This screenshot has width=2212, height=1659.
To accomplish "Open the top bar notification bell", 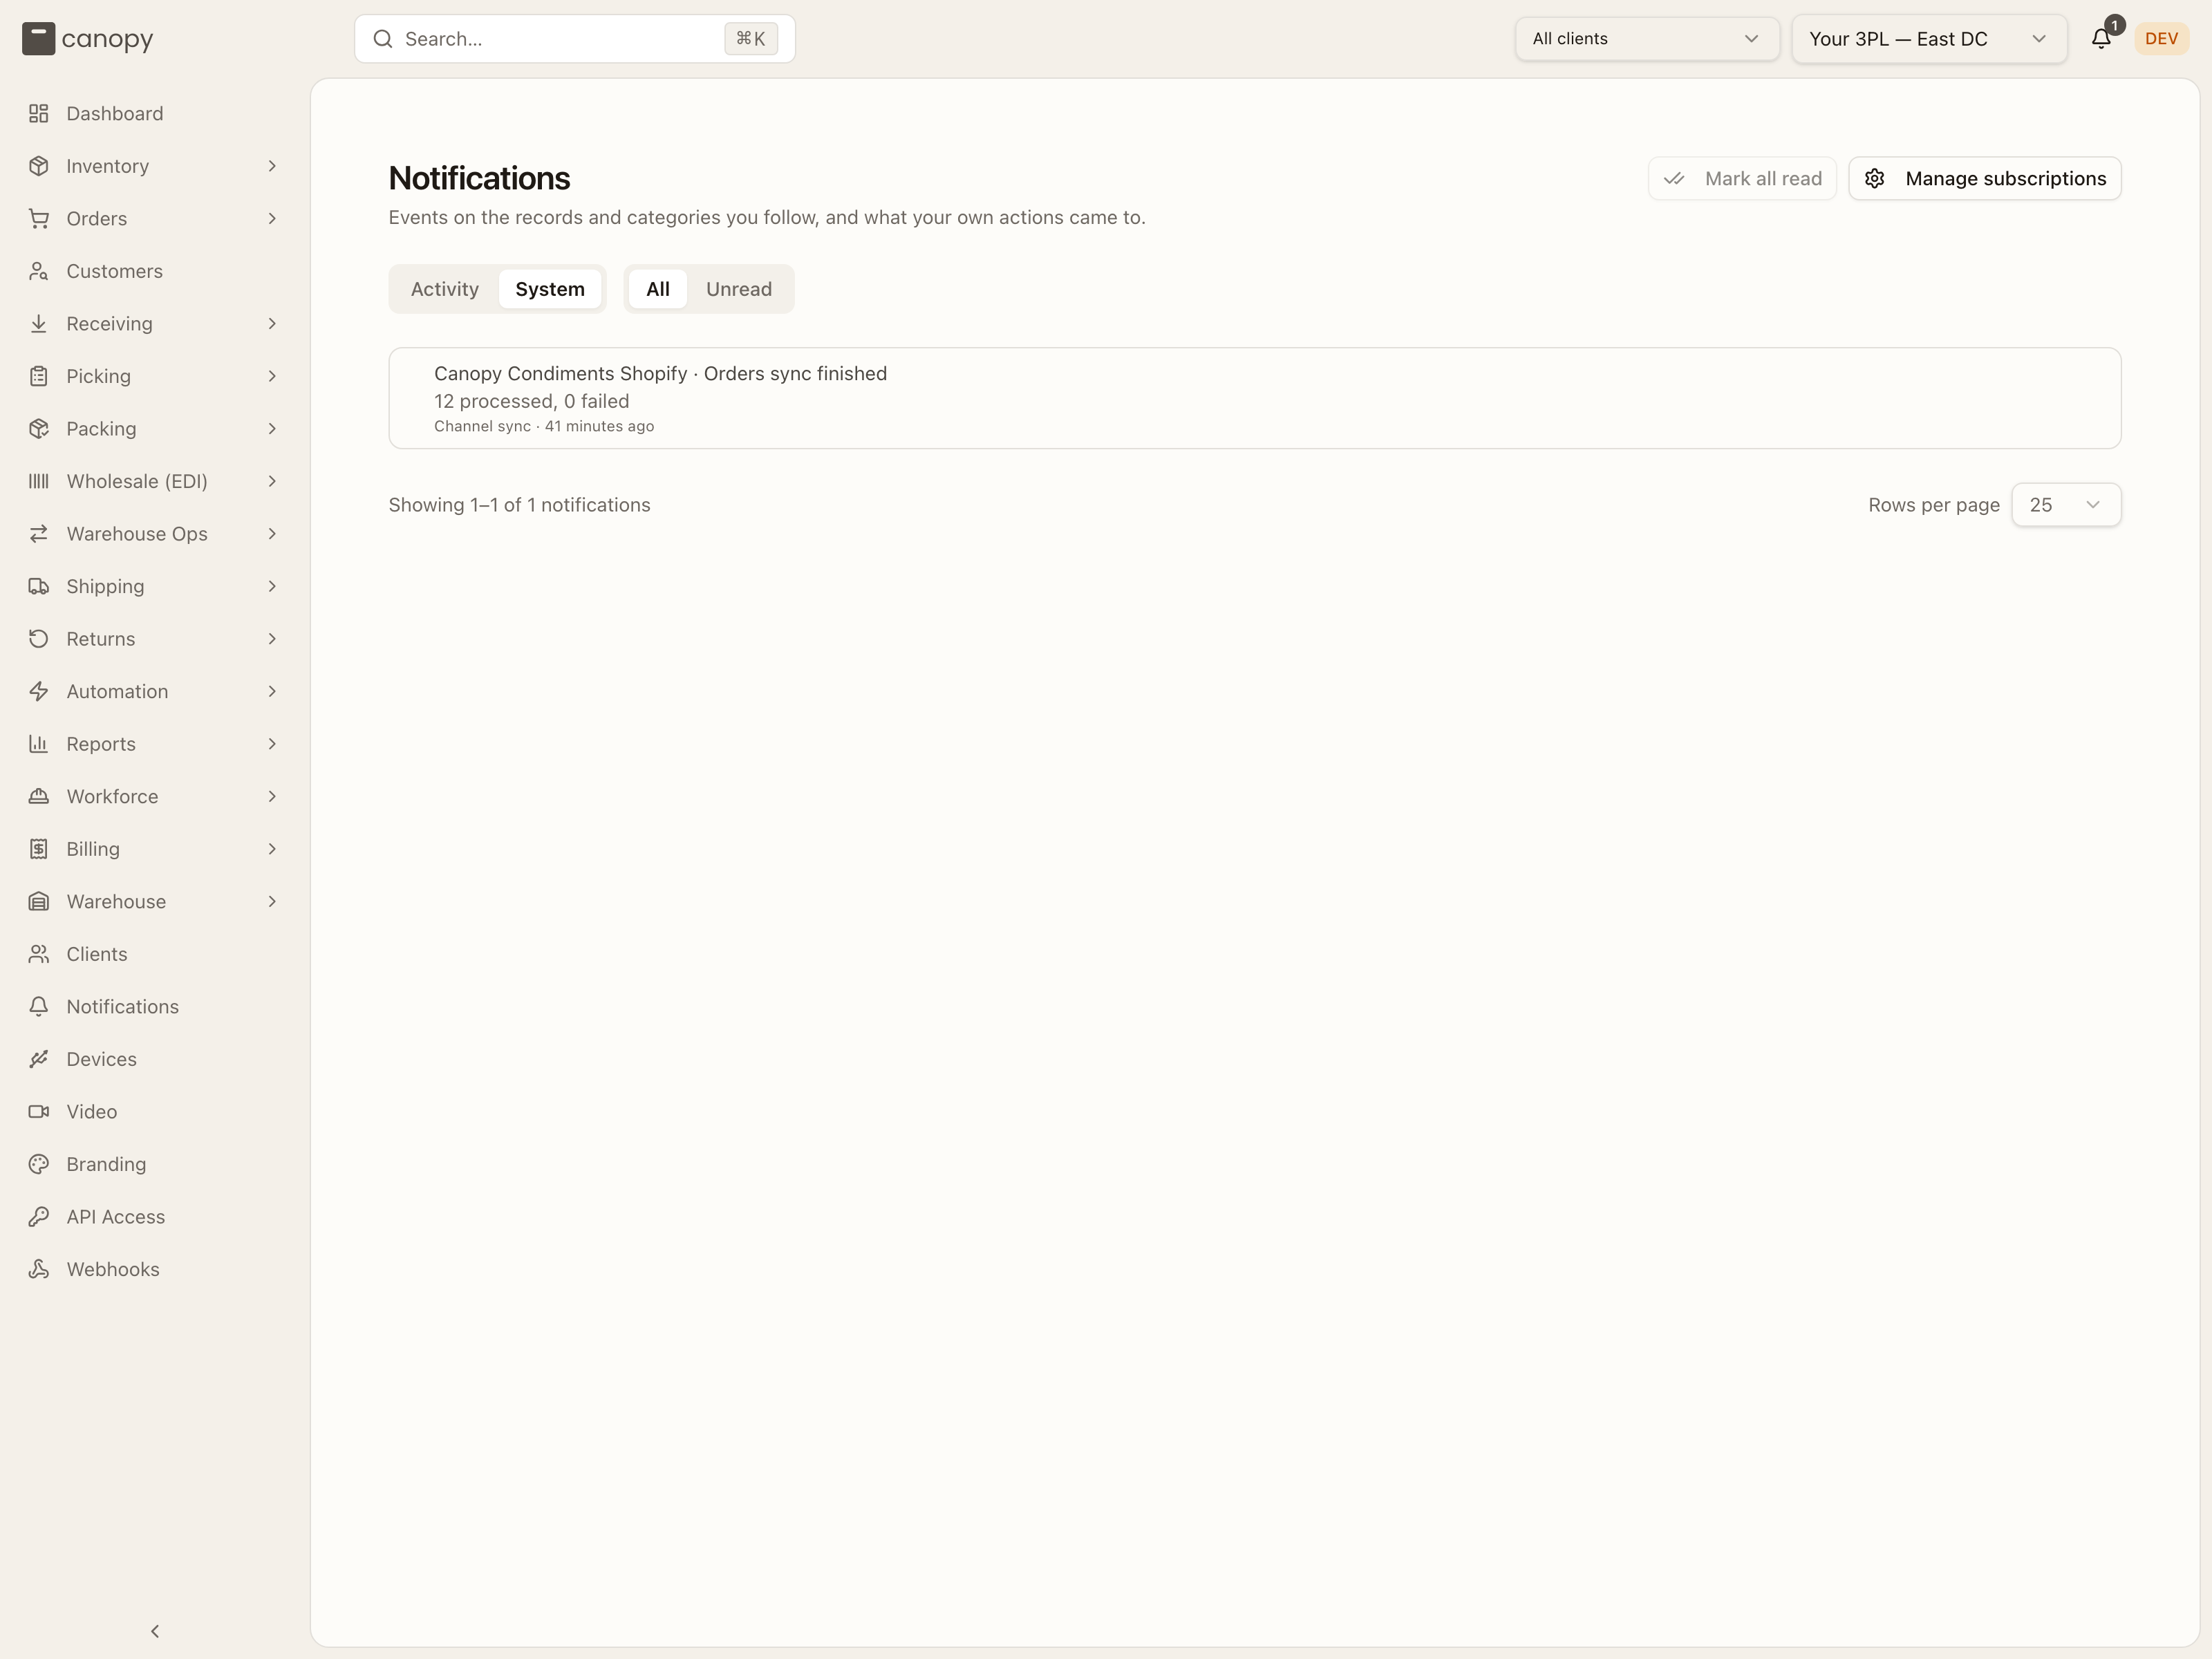I will (2101, 39).
